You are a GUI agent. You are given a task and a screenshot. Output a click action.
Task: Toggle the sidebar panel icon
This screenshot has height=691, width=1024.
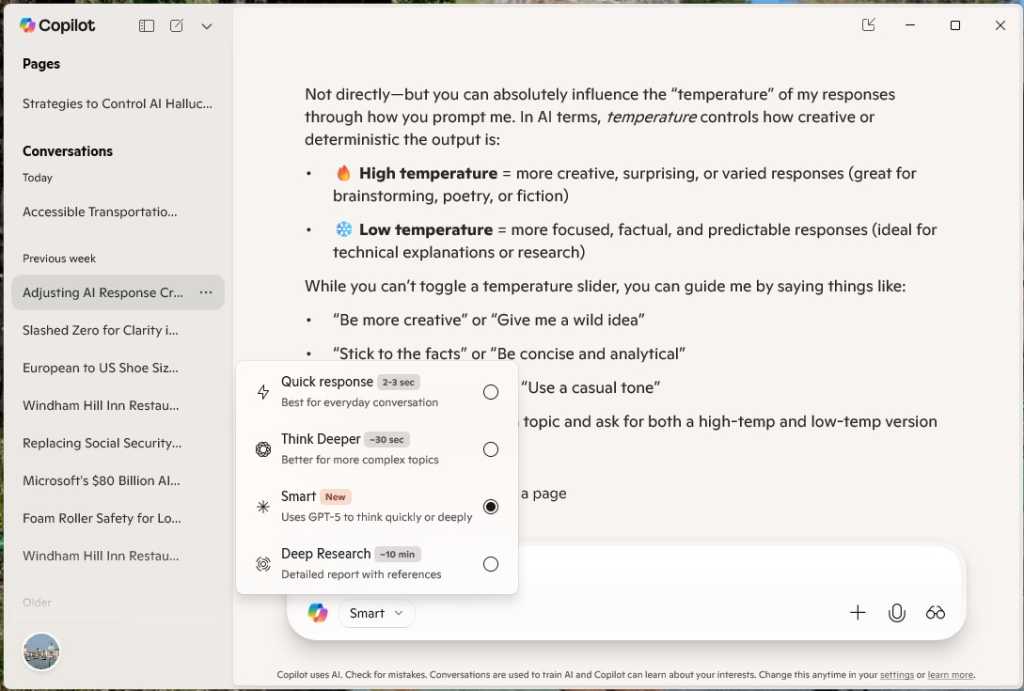[146, 26]
